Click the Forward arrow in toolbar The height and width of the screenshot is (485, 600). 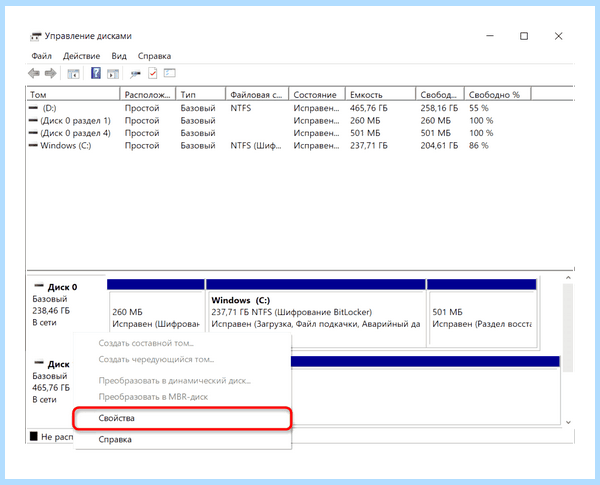[51, 73]
